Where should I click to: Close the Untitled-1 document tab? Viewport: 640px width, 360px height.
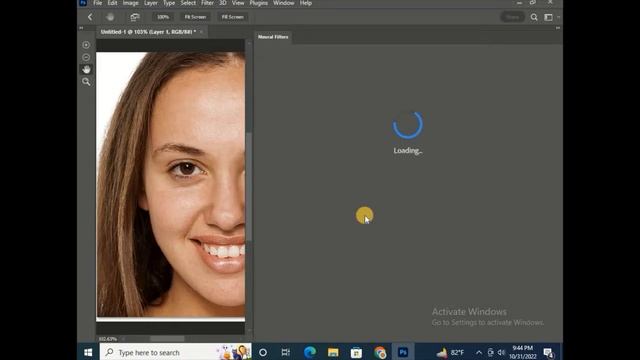coord(201,32)
